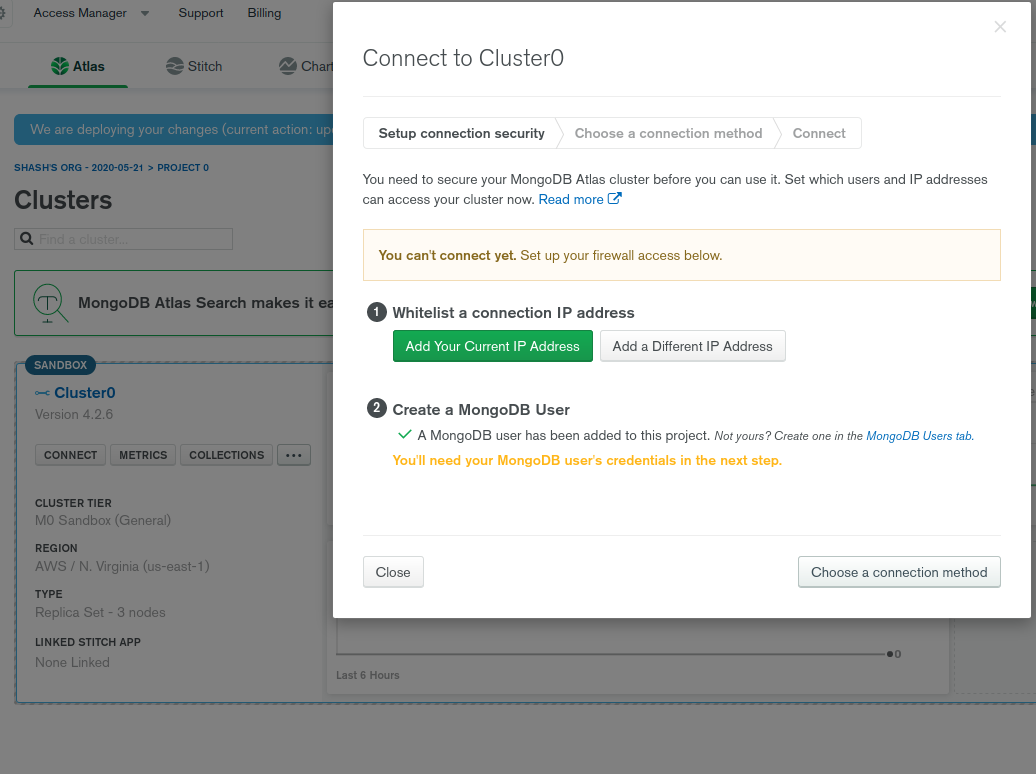Open the Billing menu item

(264, 13)
